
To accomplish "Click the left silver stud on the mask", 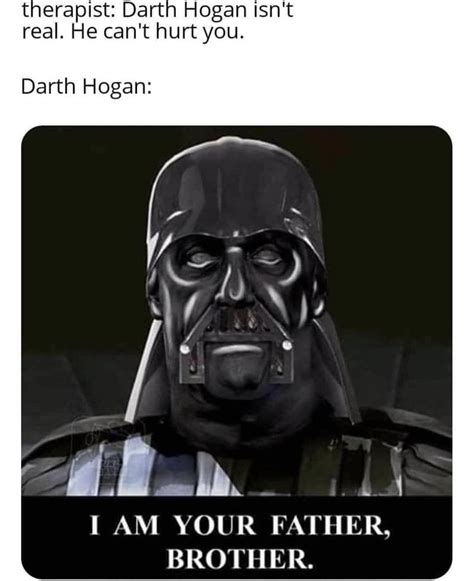I will (x=185, y=349).
